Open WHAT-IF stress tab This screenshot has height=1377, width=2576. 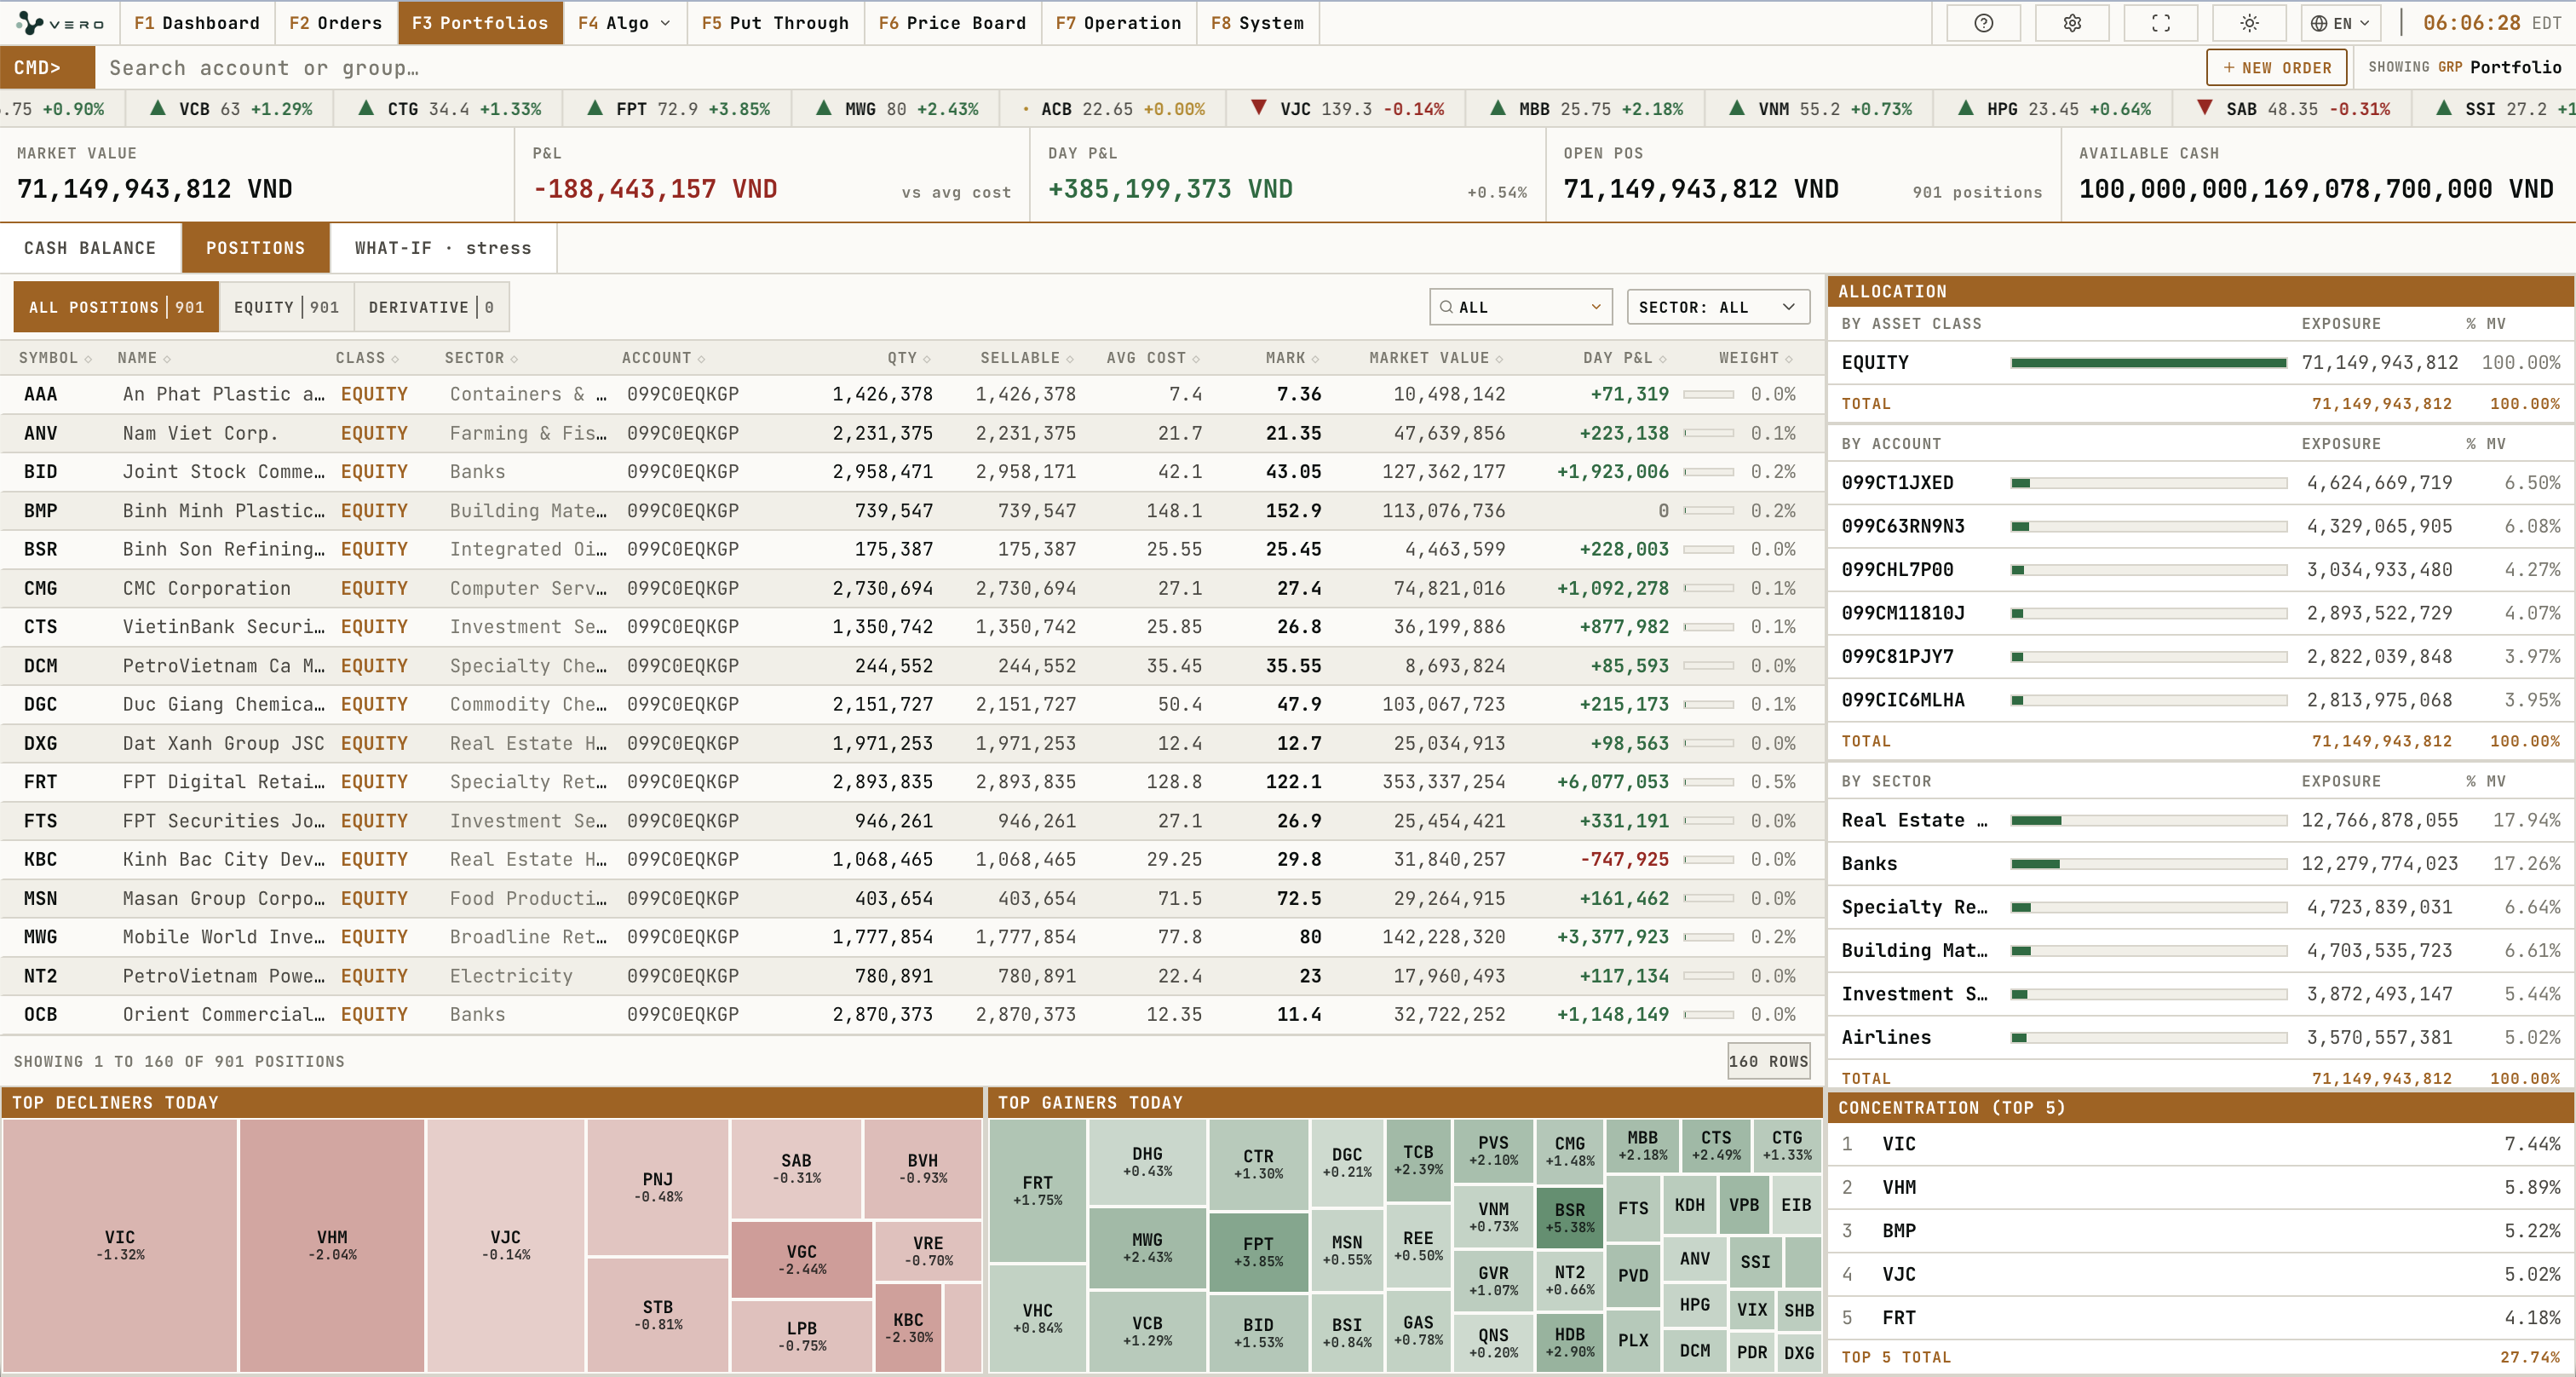coord(443,248)
